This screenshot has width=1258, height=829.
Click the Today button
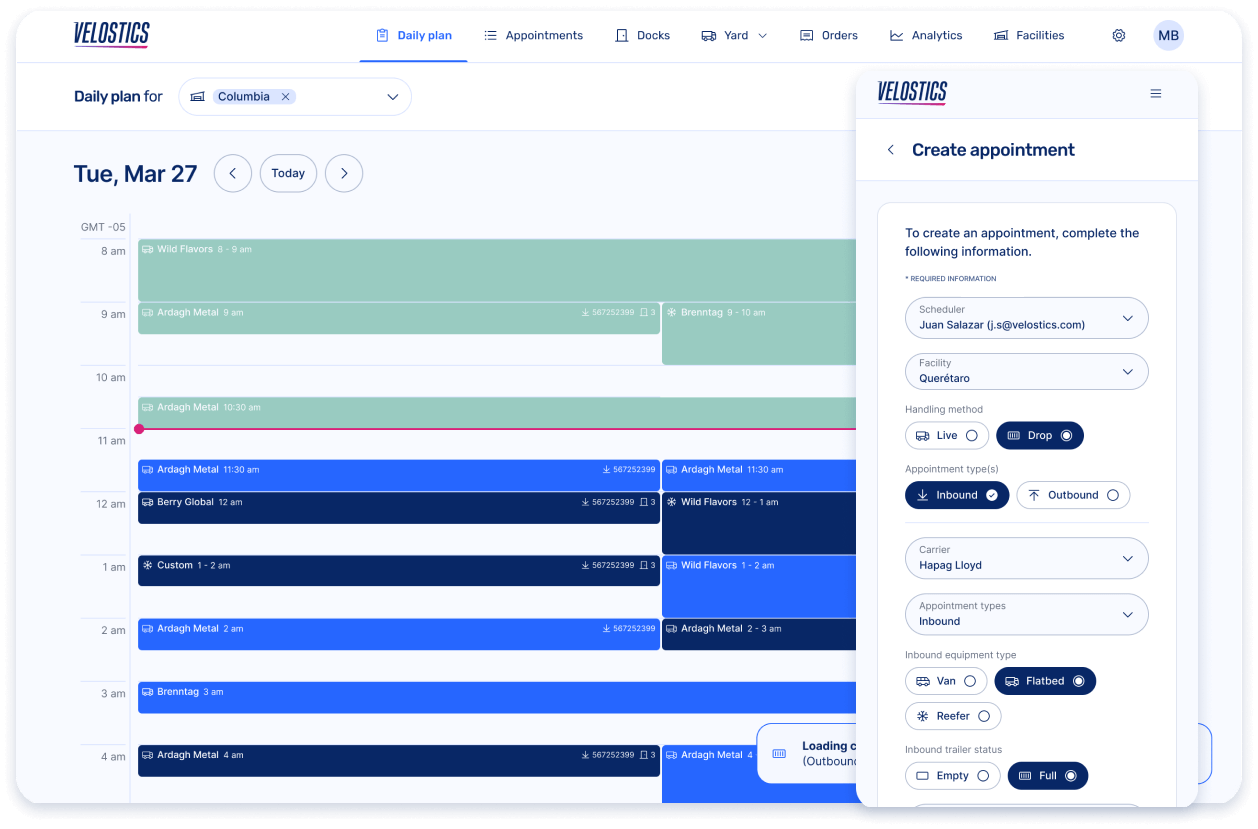(288, 173)
